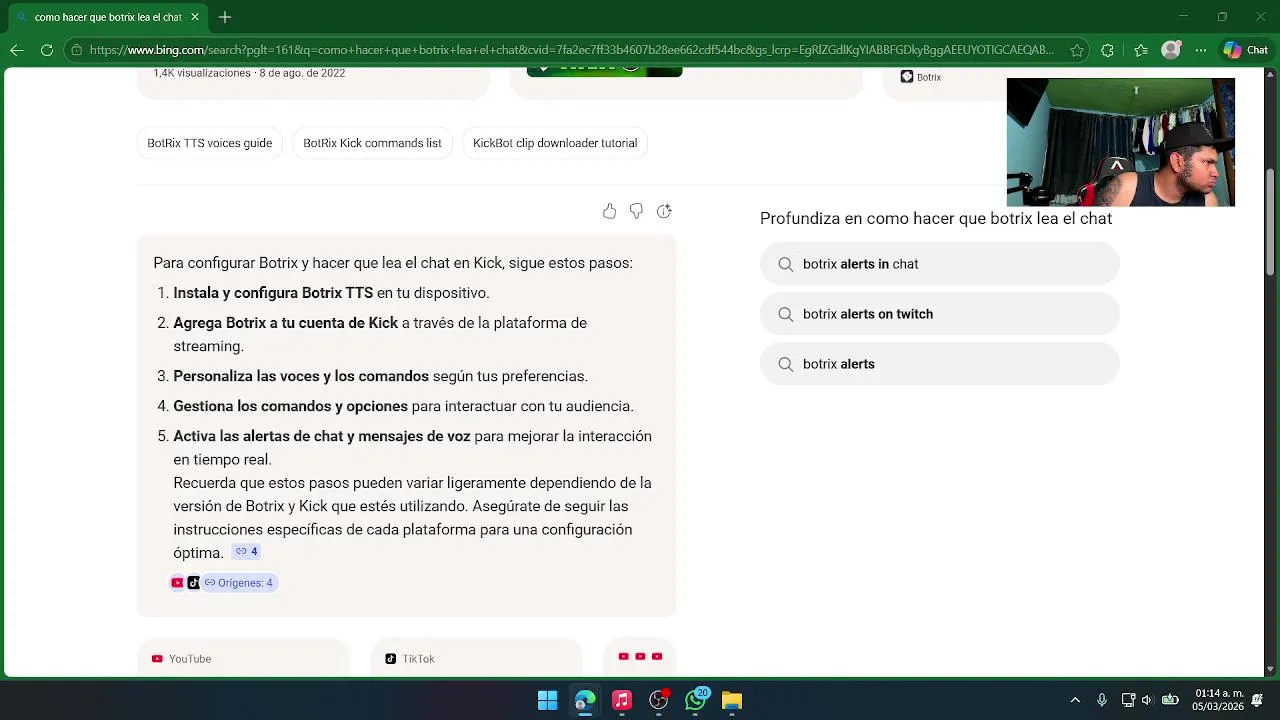The image size is (1280, 720).
Task: Reload the Bing search page
Action: click(47, 50)
